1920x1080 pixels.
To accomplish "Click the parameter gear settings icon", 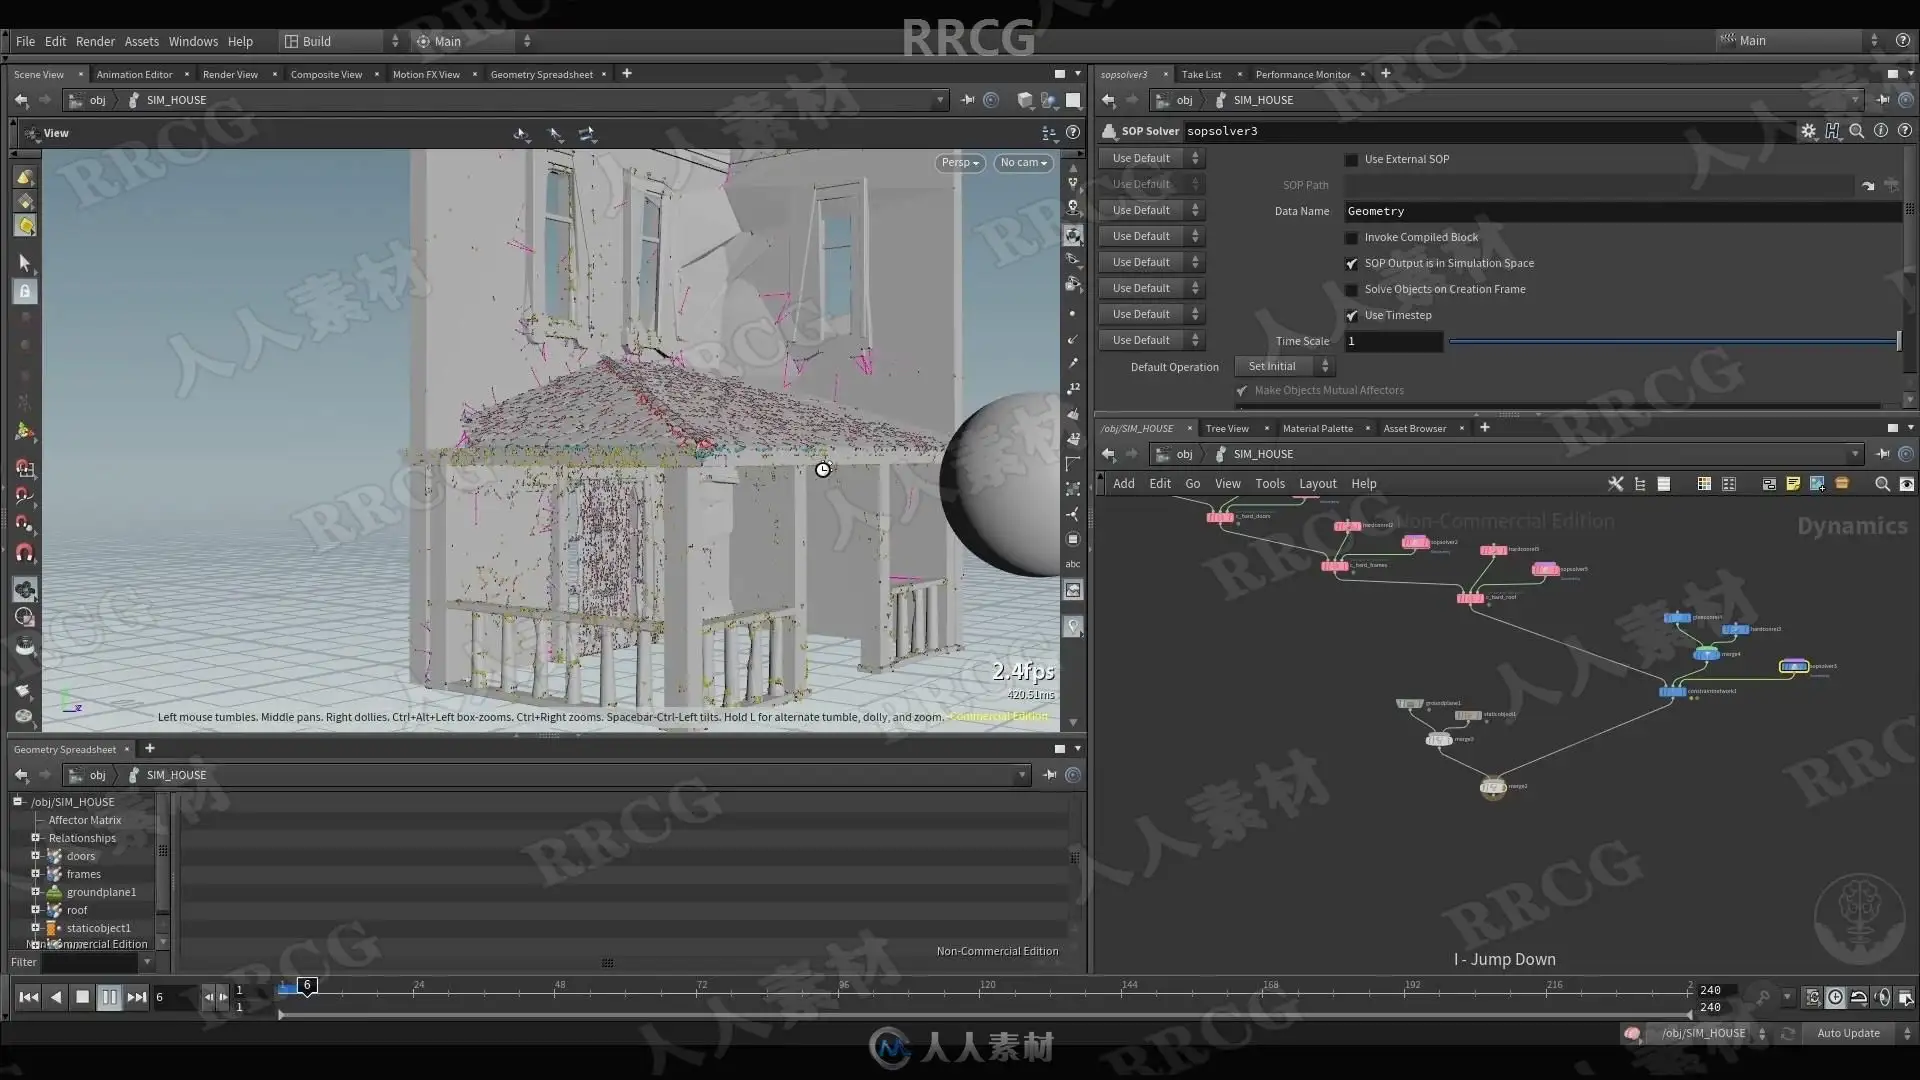I will pyautogui.click(x=1808, y=131).
